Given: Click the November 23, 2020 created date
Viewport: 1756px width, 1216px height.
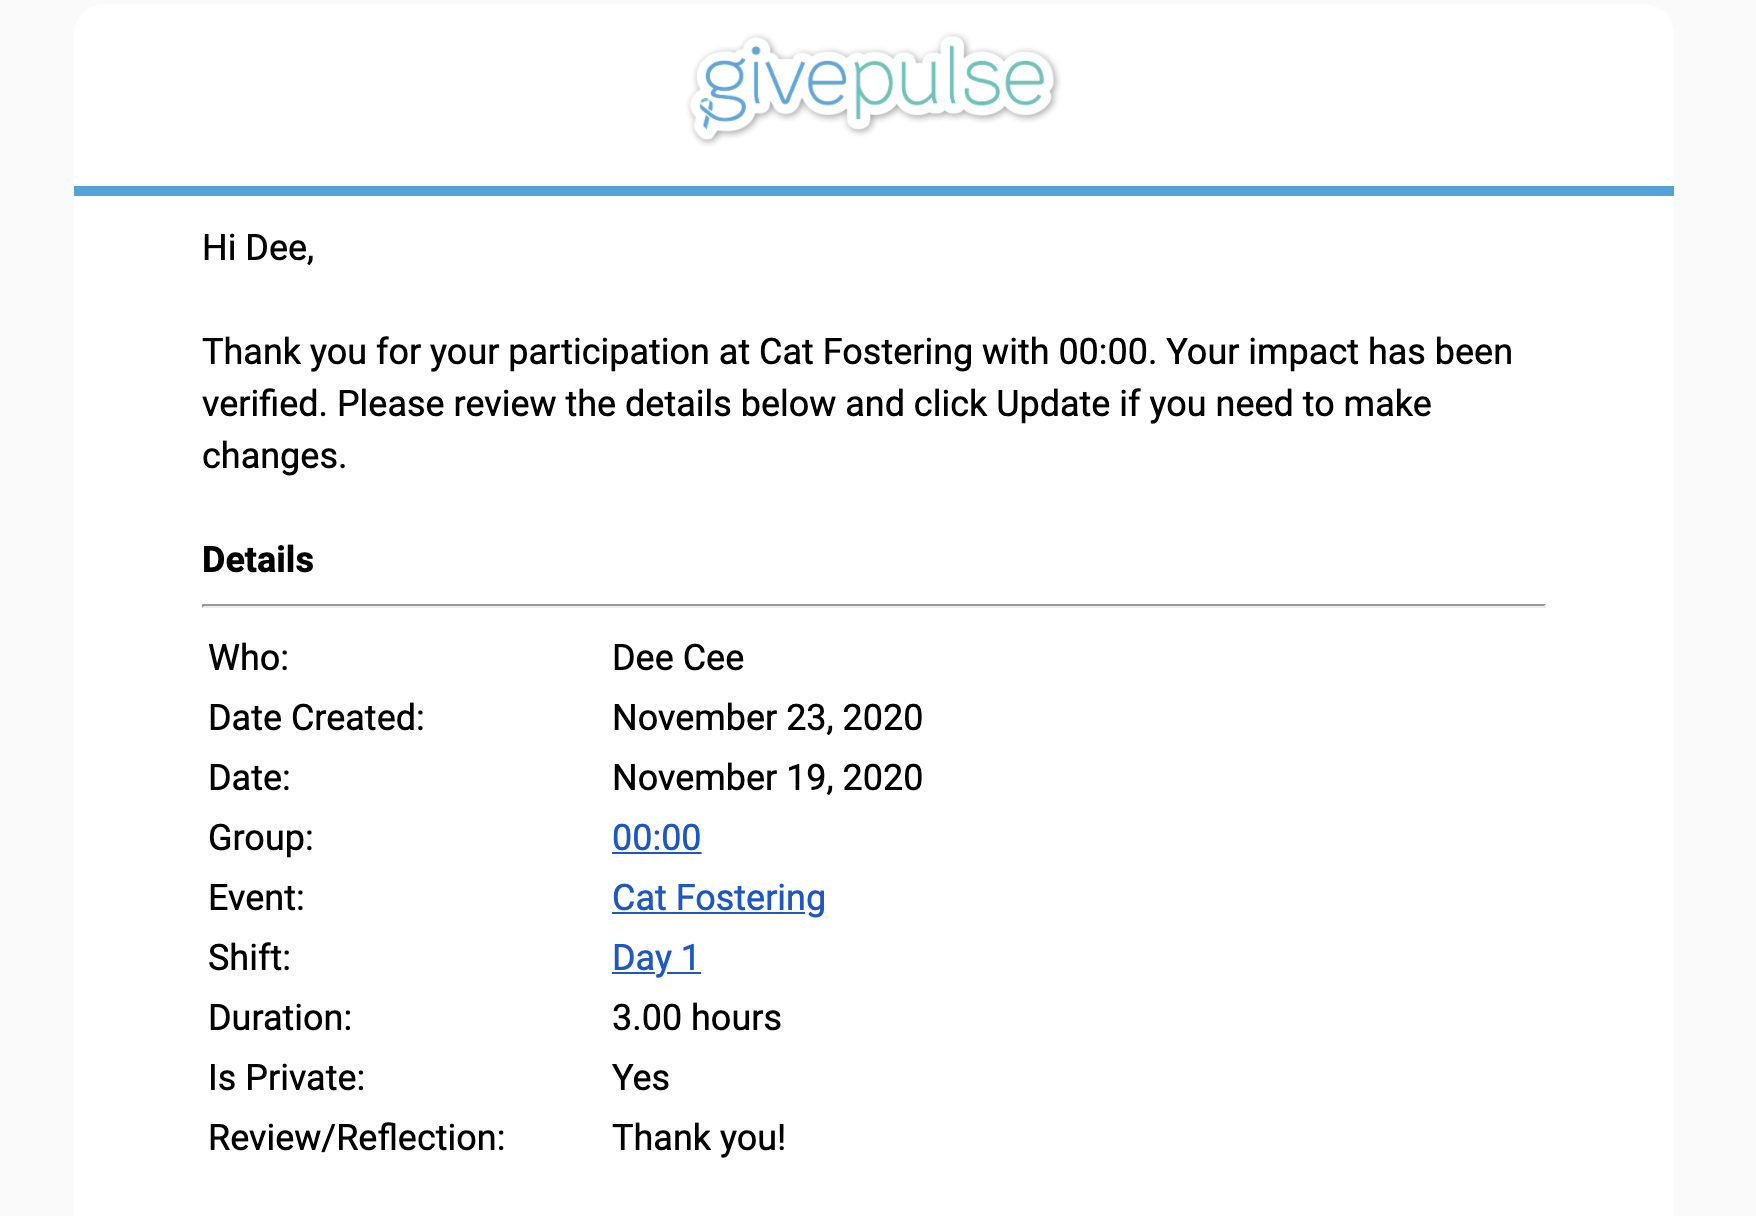Looking at the screenshot, I should 767,718.
